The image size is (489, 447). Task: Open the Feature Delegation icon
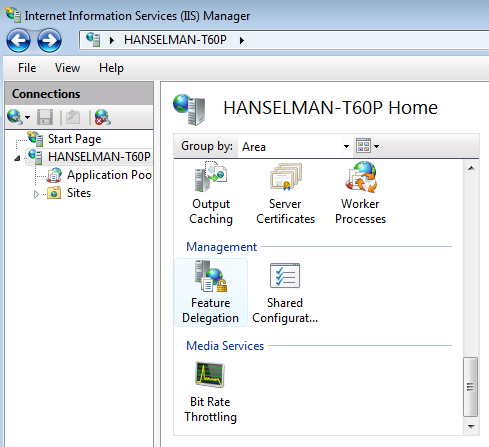click(x=211, y=292)
